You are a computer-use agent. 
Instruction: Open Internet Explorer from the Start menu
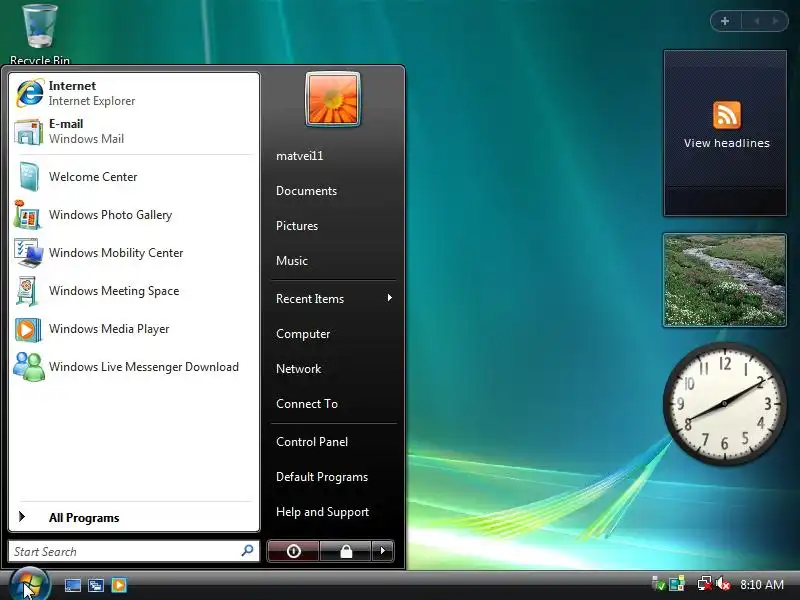tap(134, 93)
